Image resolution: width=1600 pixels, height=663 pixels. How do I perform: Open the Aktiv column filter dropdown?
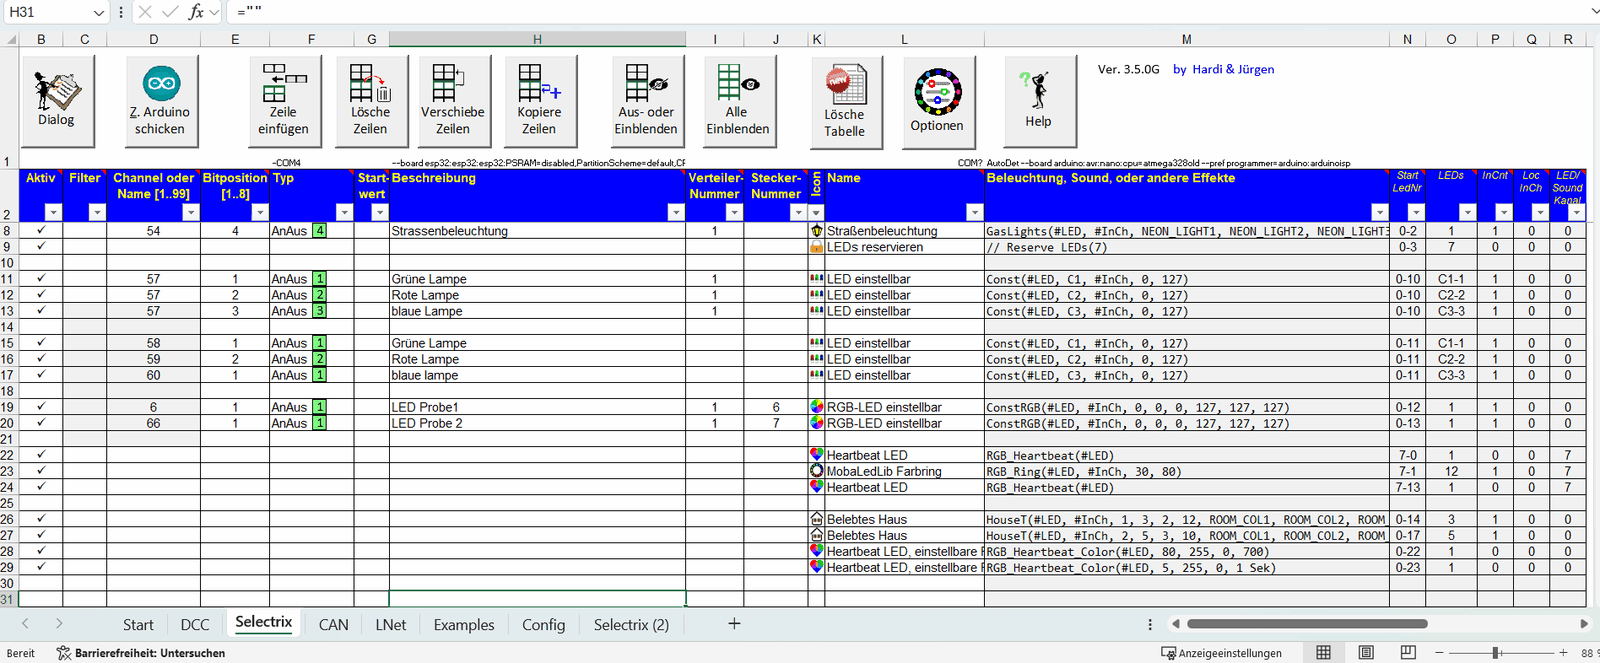[53, 212]
